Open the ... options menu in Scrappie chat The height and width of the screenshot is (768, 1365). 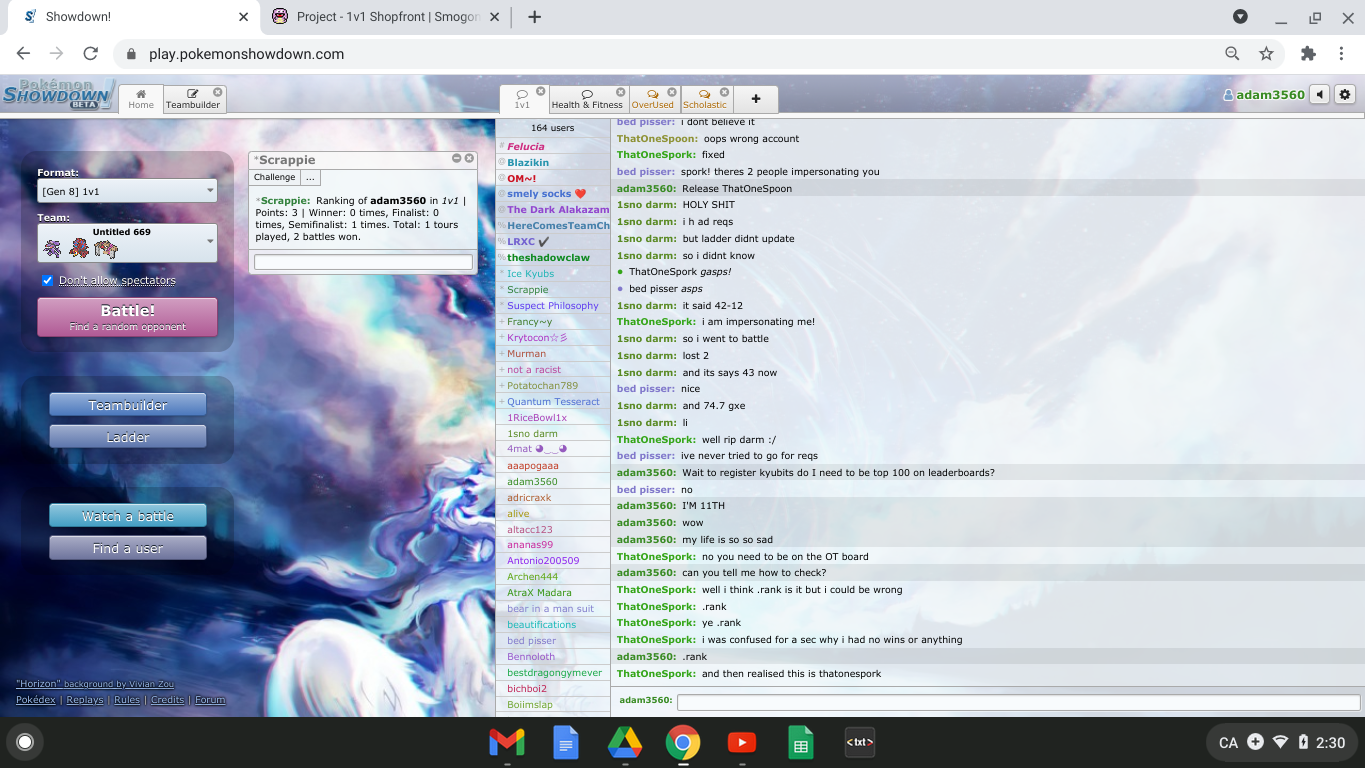click(310, 177)
